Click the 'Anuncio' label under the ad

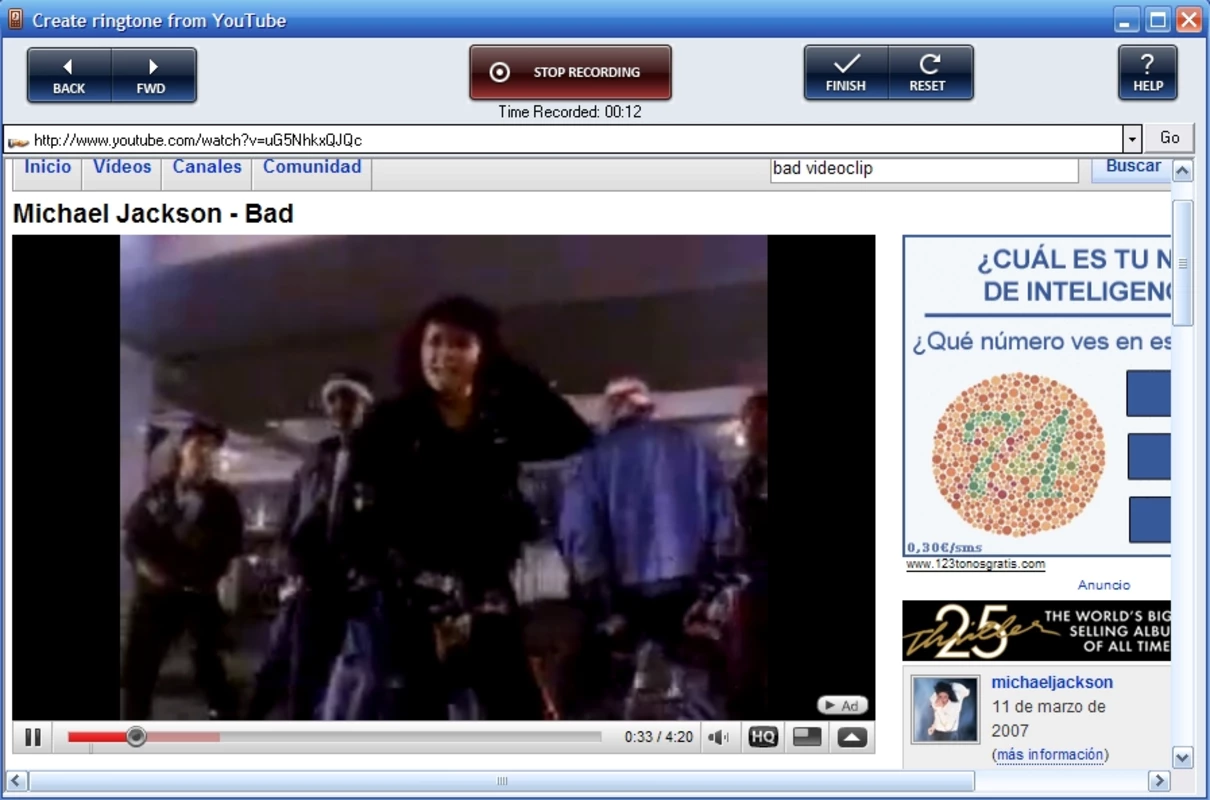click(x=1104, y=585)
